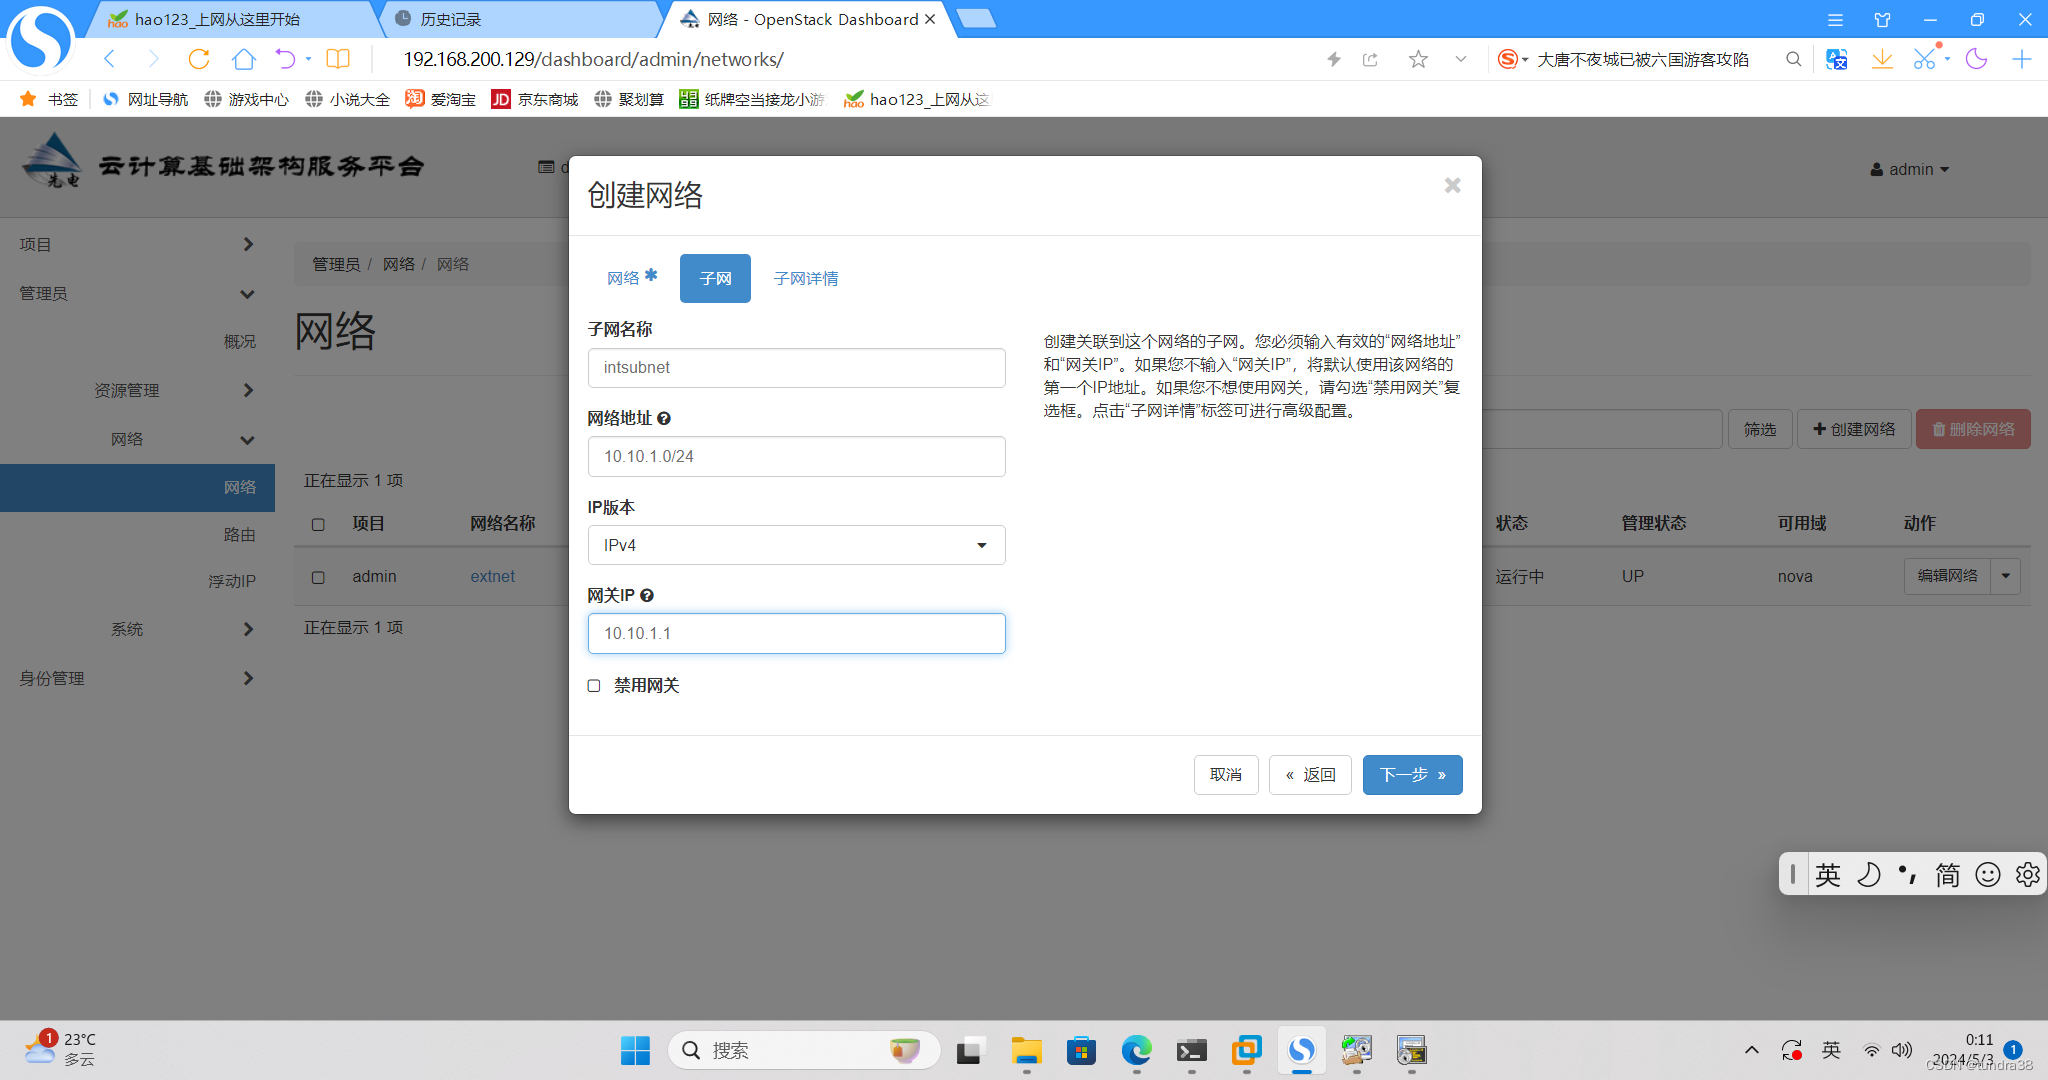Expand the 身份管理 sidebar section
The width and height of the screenshot is (2048, 1080).
[137, 678]
